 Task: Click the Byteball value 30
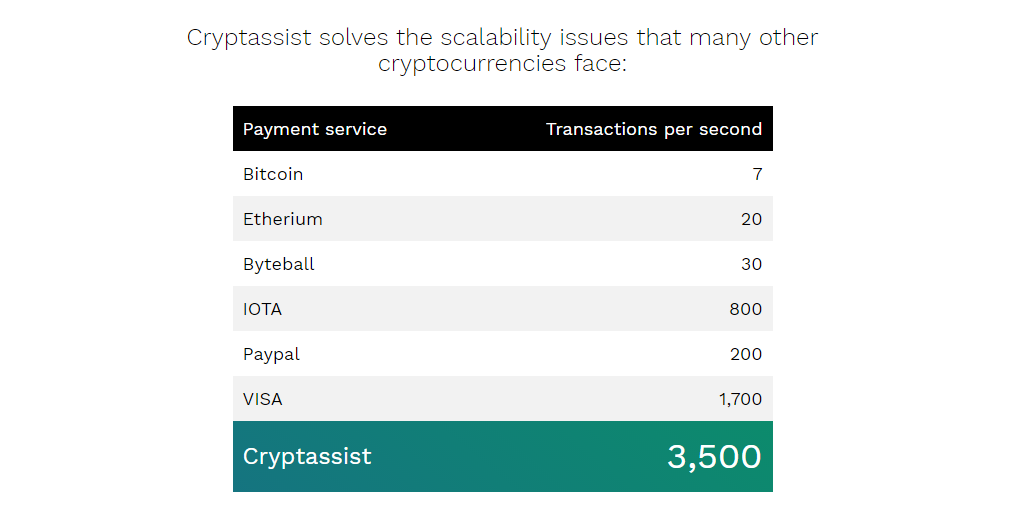[x=751, y=264]
